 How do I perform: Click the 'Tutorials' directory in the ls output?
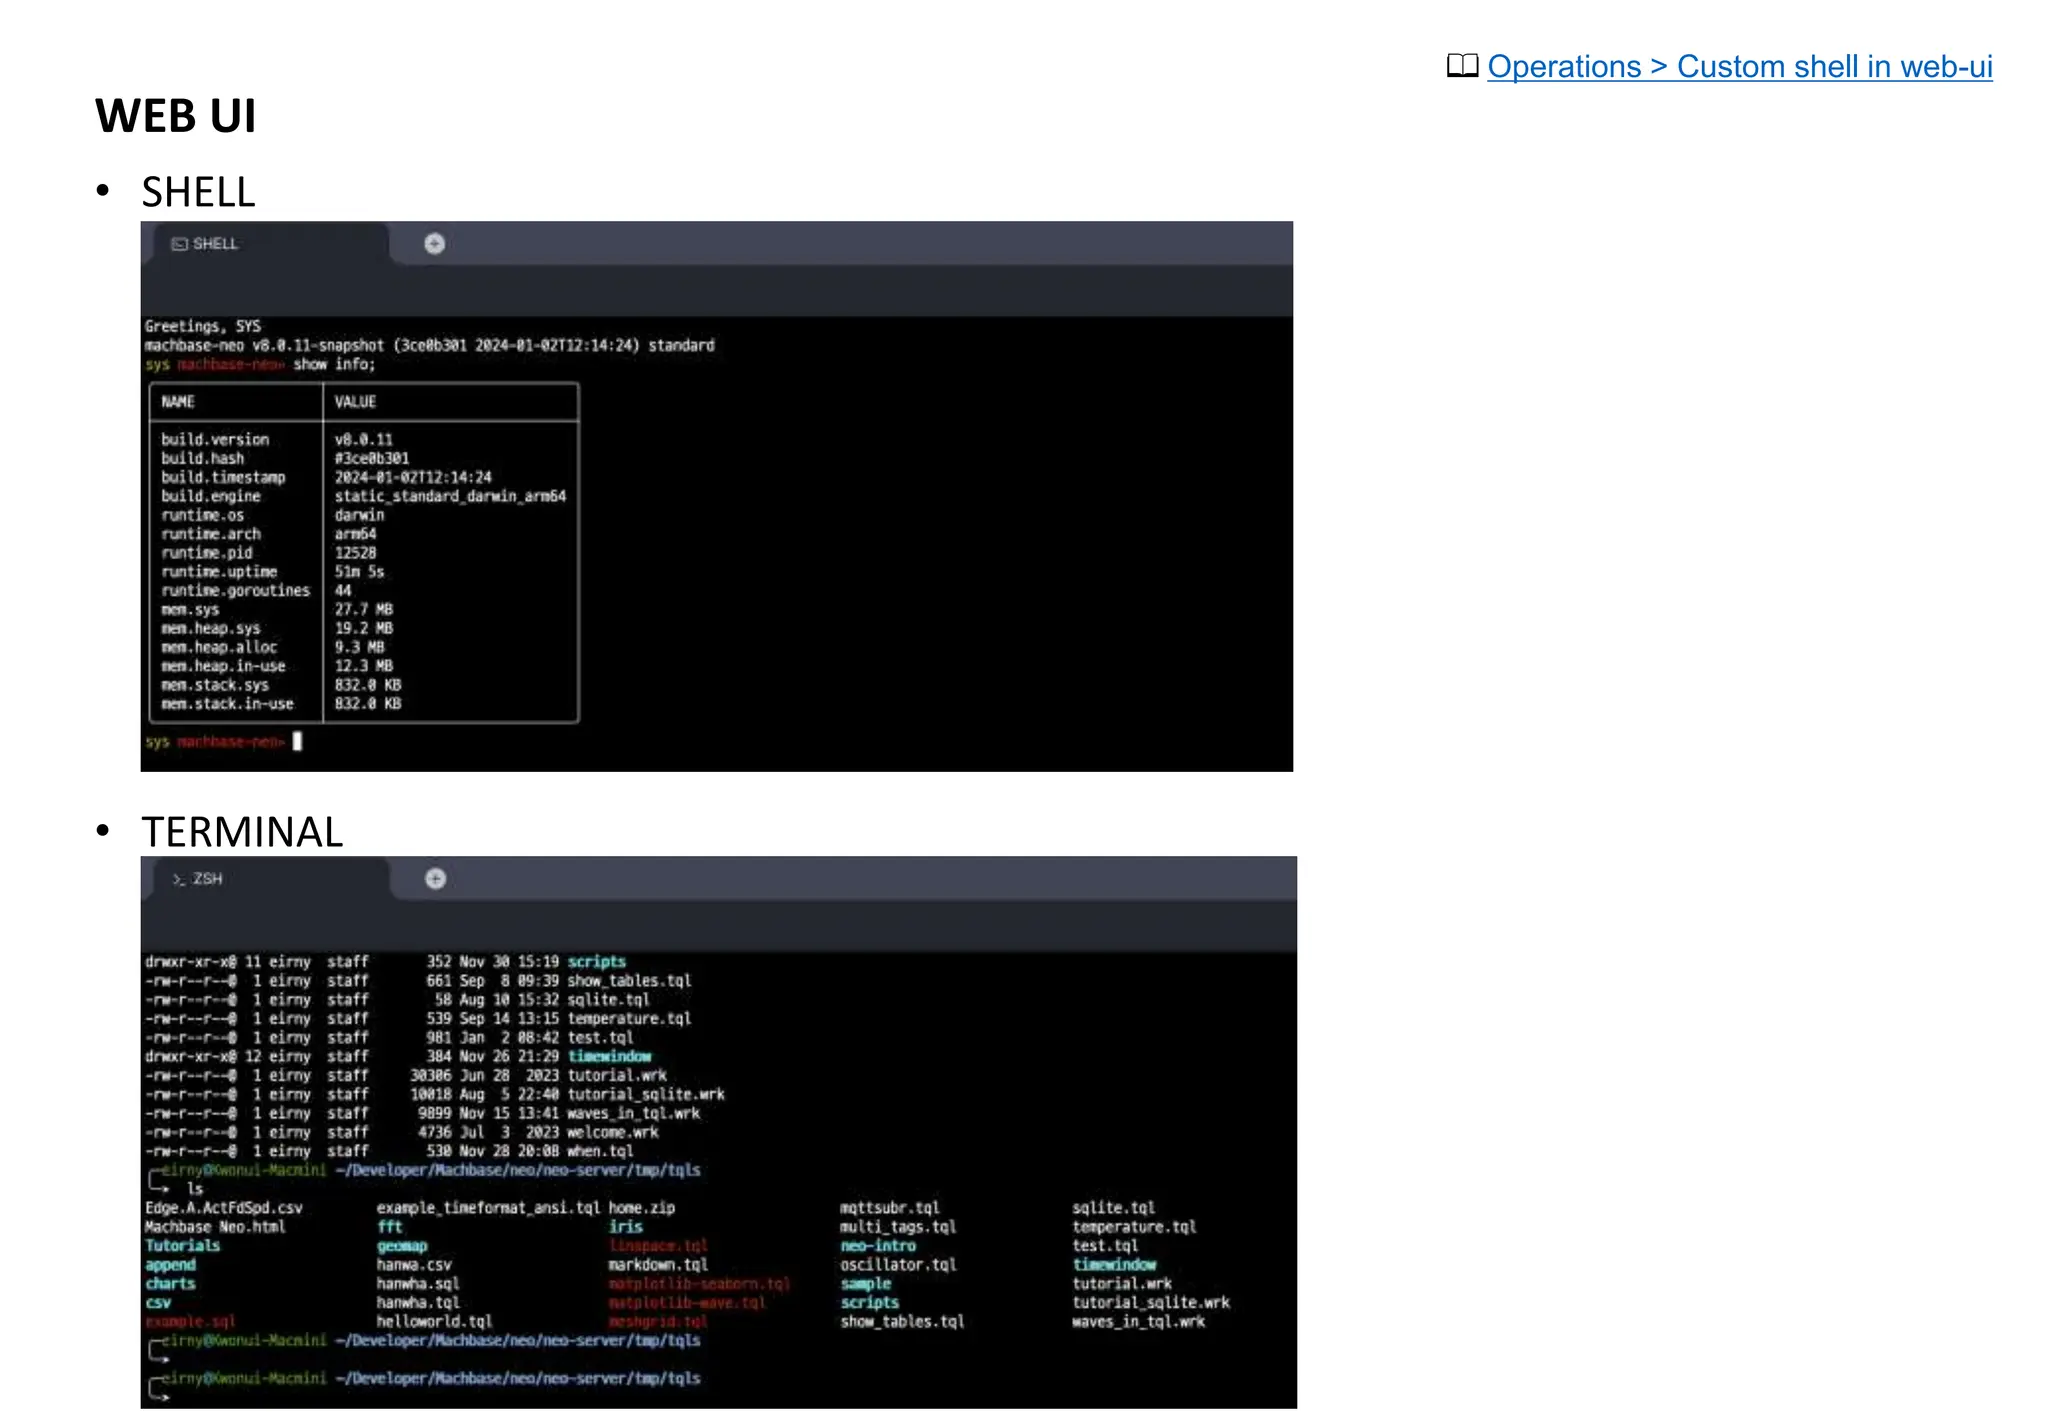[182, 1245]
